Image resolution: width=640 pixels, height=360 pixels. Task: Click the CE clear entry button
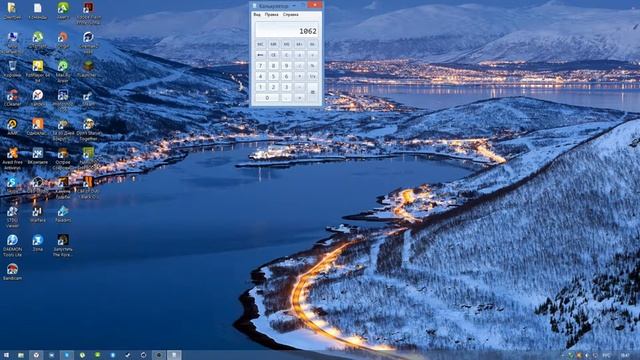pos(273,55)
